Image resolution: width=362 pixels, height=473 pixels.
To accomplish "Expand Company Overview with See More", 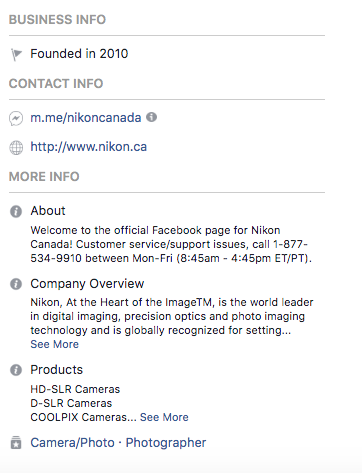I will [x=55, y=344].
